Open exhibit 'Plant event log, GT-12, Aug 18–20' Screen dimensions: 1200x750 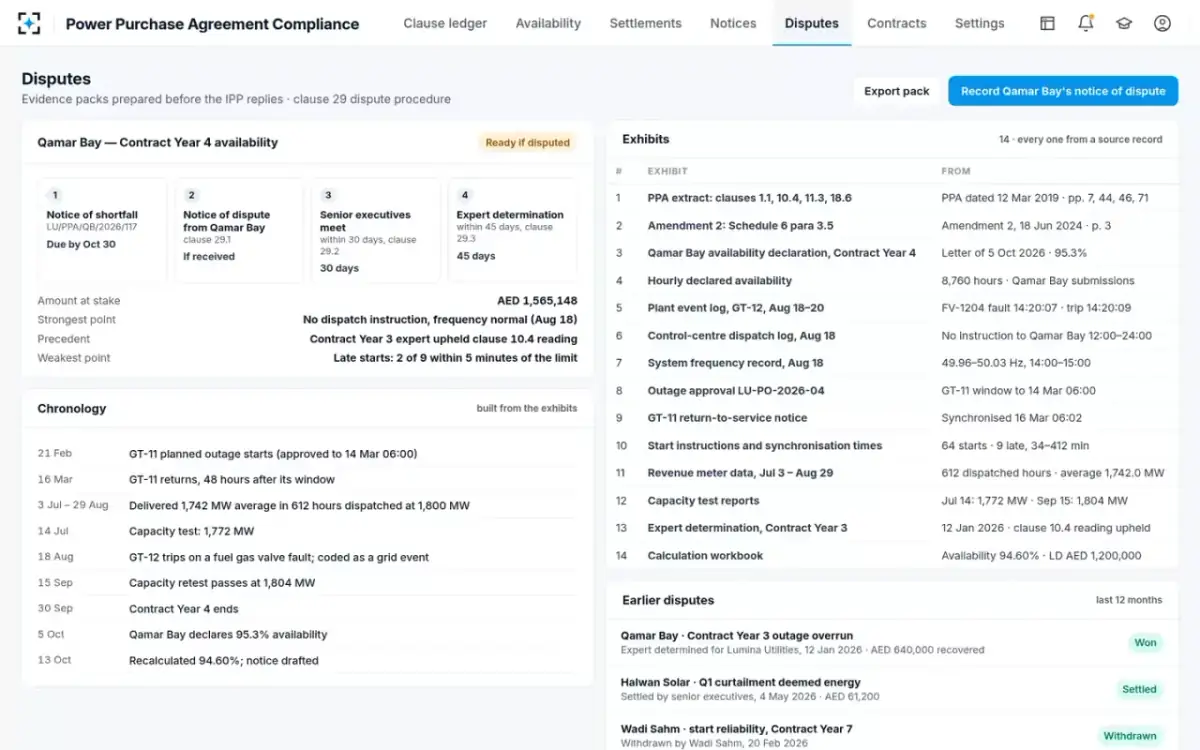click(x=736, y=308)
